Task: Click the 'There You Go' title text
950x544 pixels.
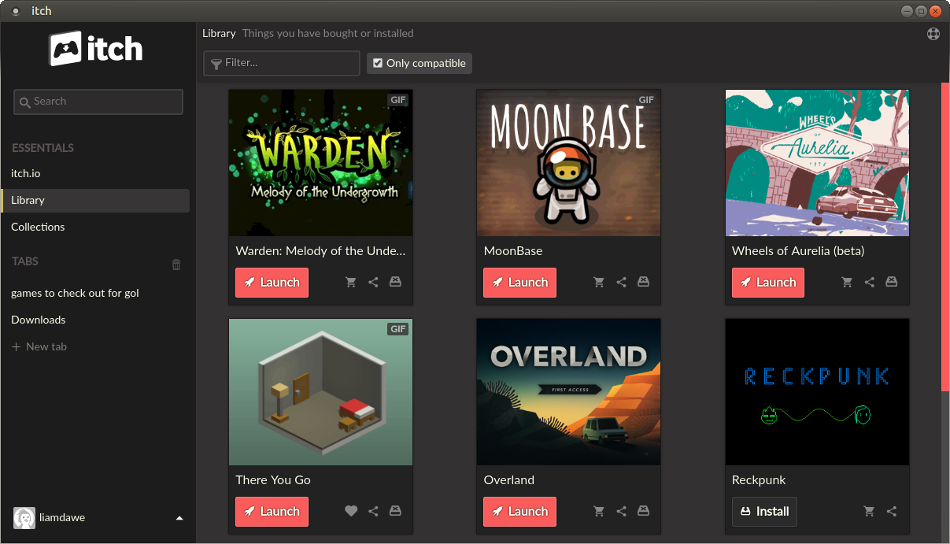Action: 273,480
